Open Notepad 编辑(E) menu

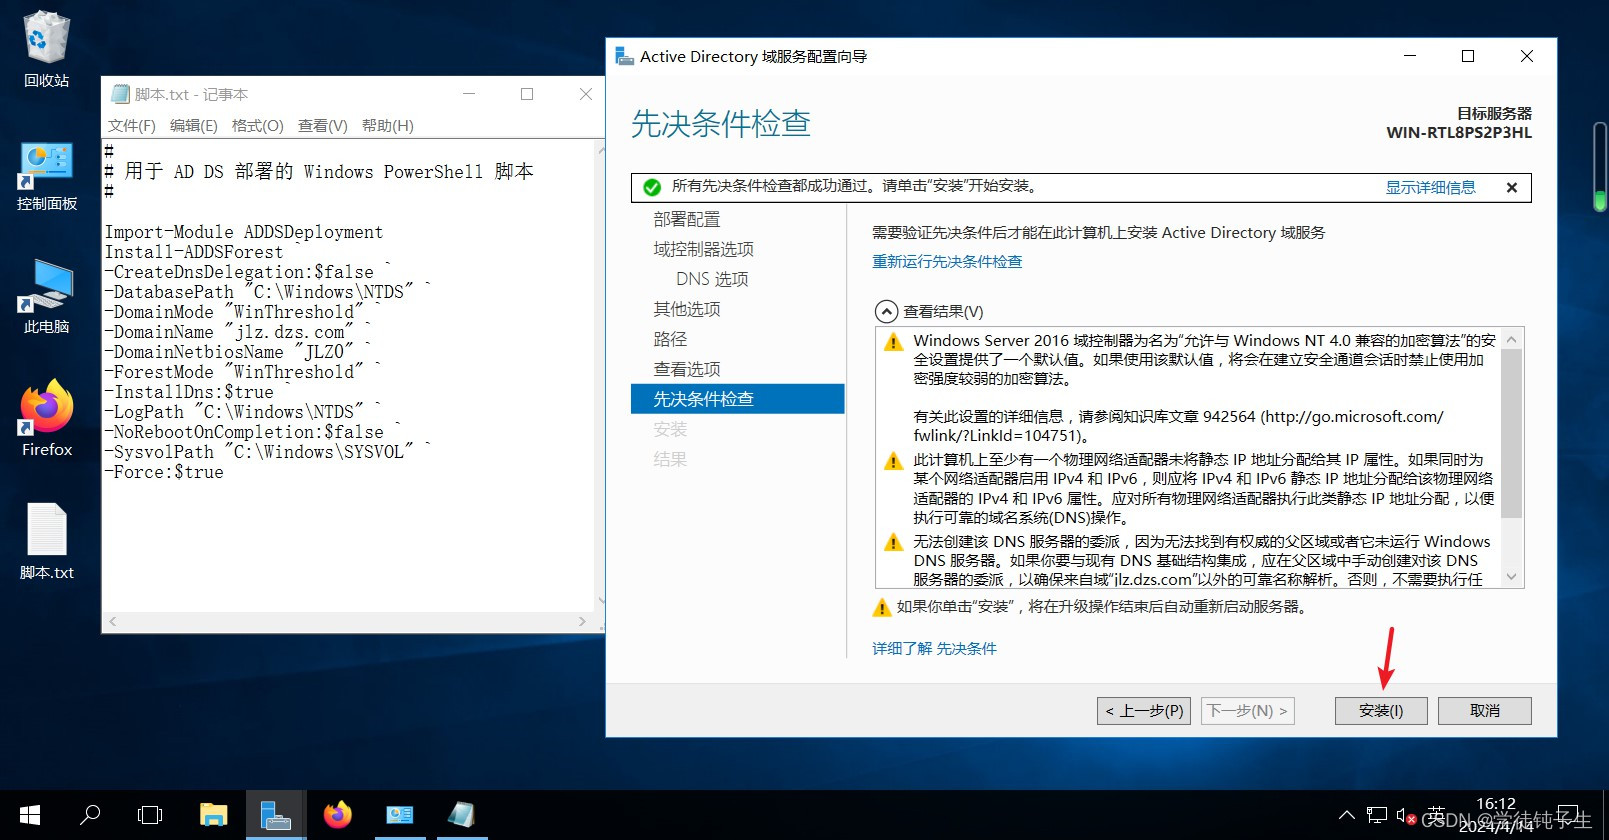point(194,125)
